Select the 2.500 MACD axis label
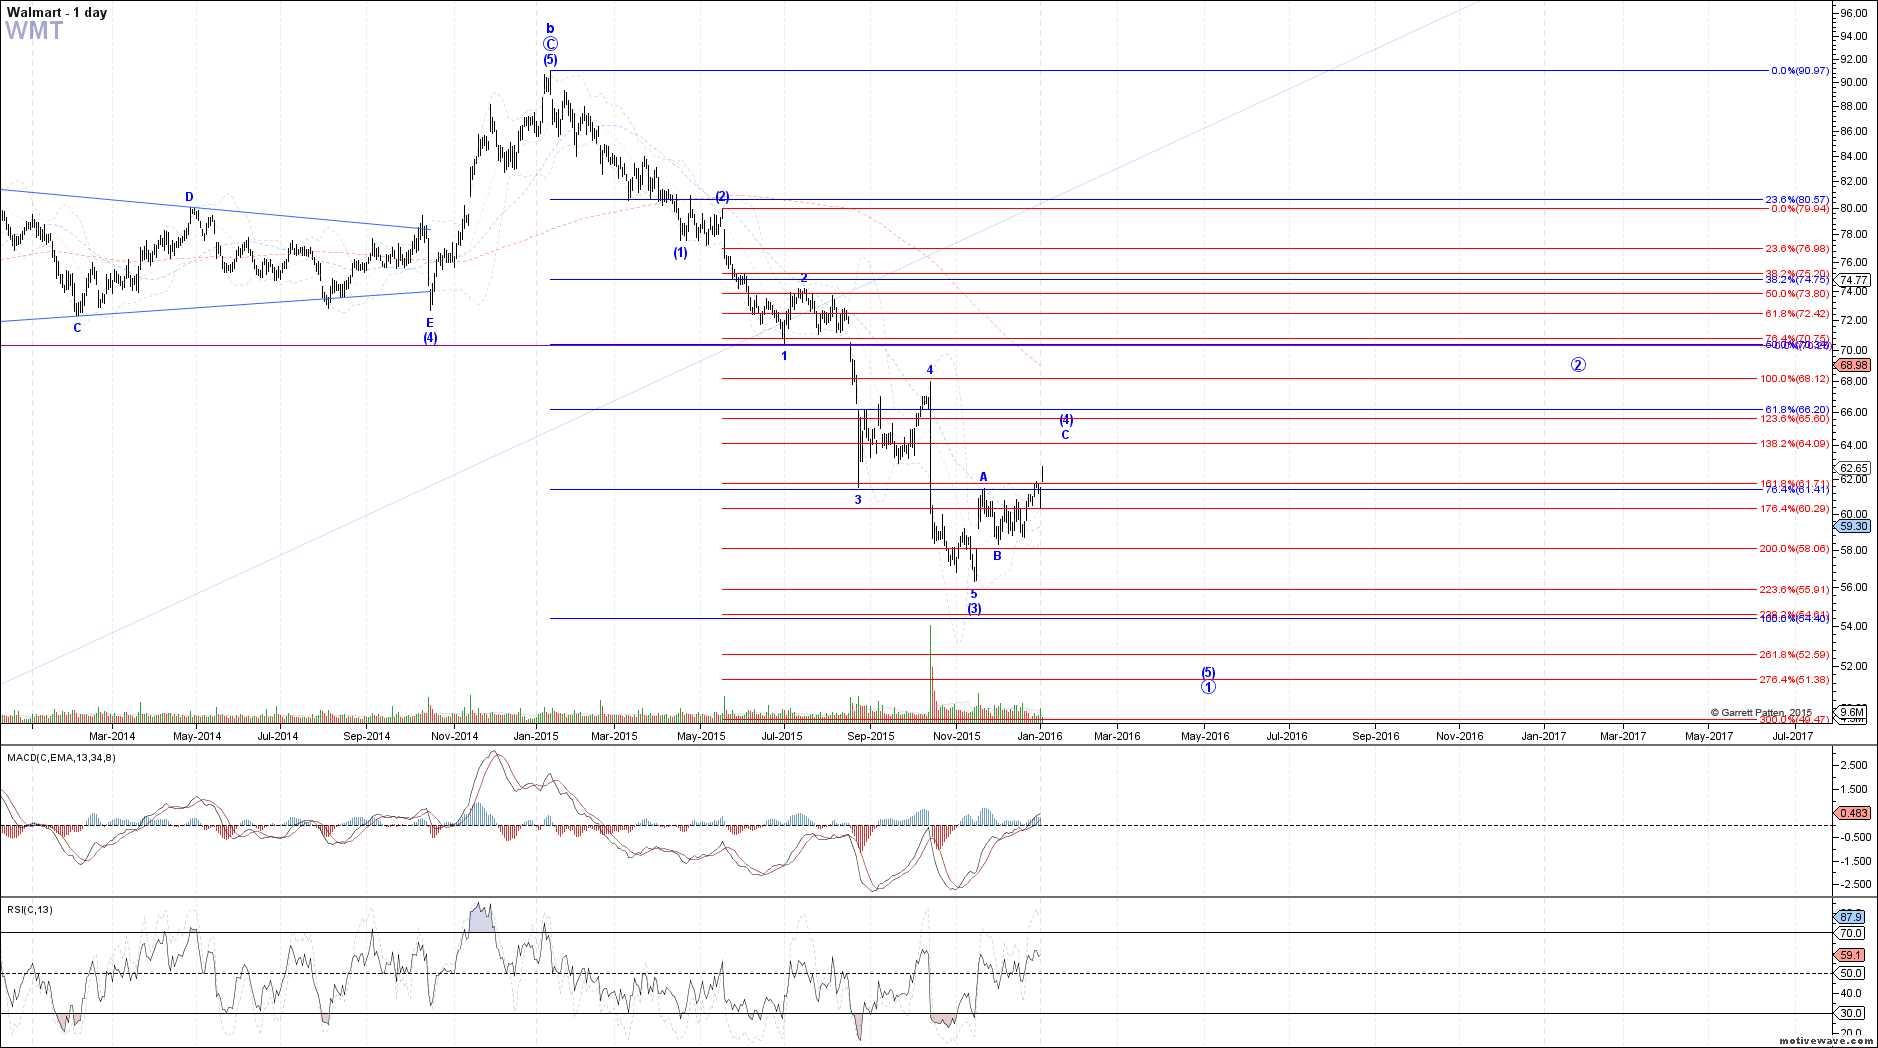This screenshot has height=1048, width=1878. pyautogui.click(x=1852, y=765)
